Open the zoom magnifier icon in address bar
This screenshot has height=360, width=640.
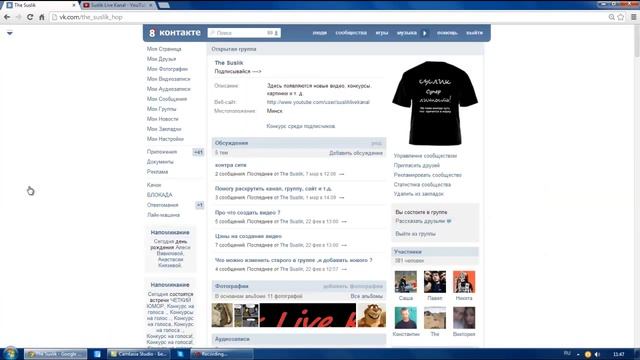pyautogui.click(x=611, y=17)
